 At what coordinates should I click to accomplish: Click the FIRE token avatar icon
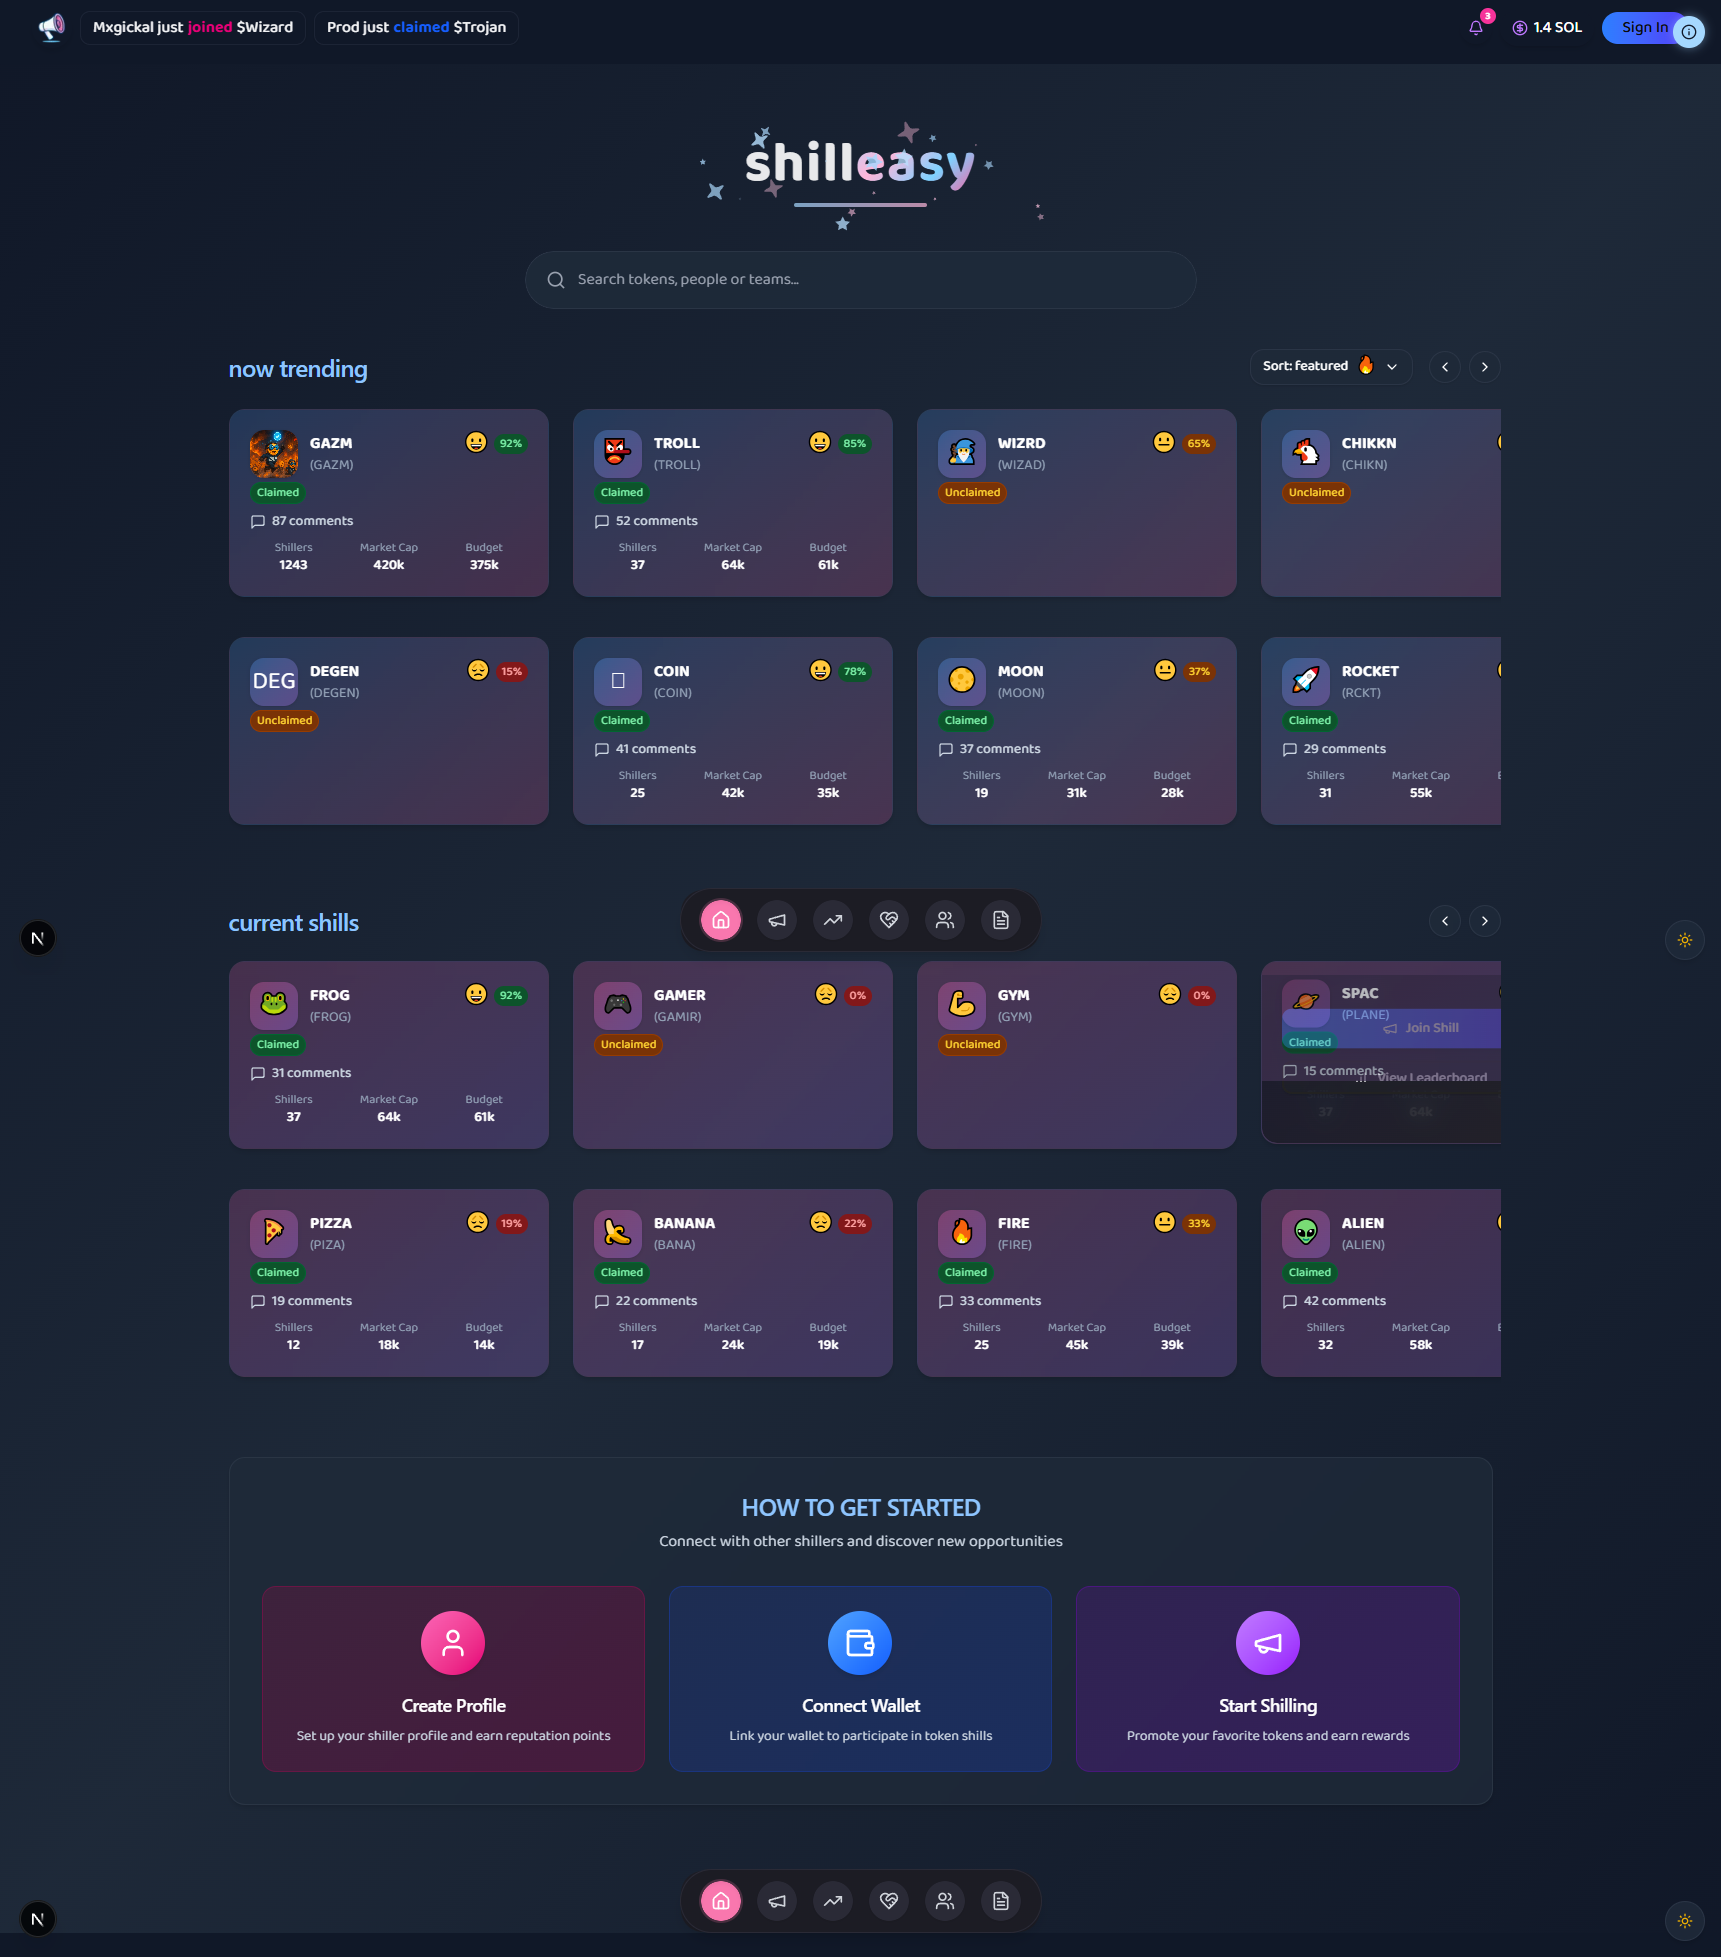(x=962, y=1234)
